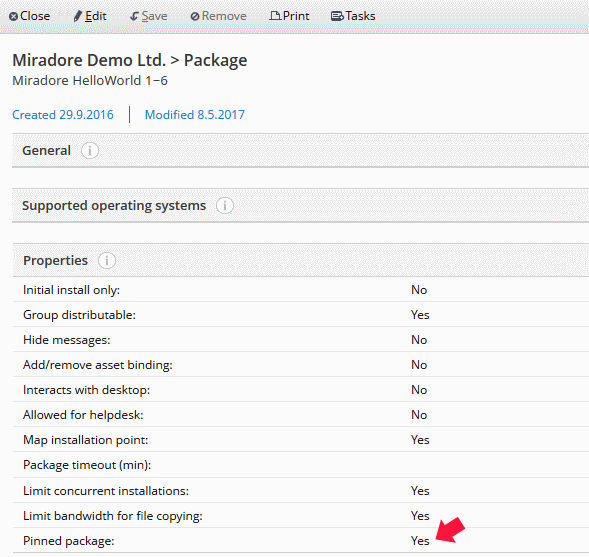Show info for General section
The image size is (589, 557).
90,151
